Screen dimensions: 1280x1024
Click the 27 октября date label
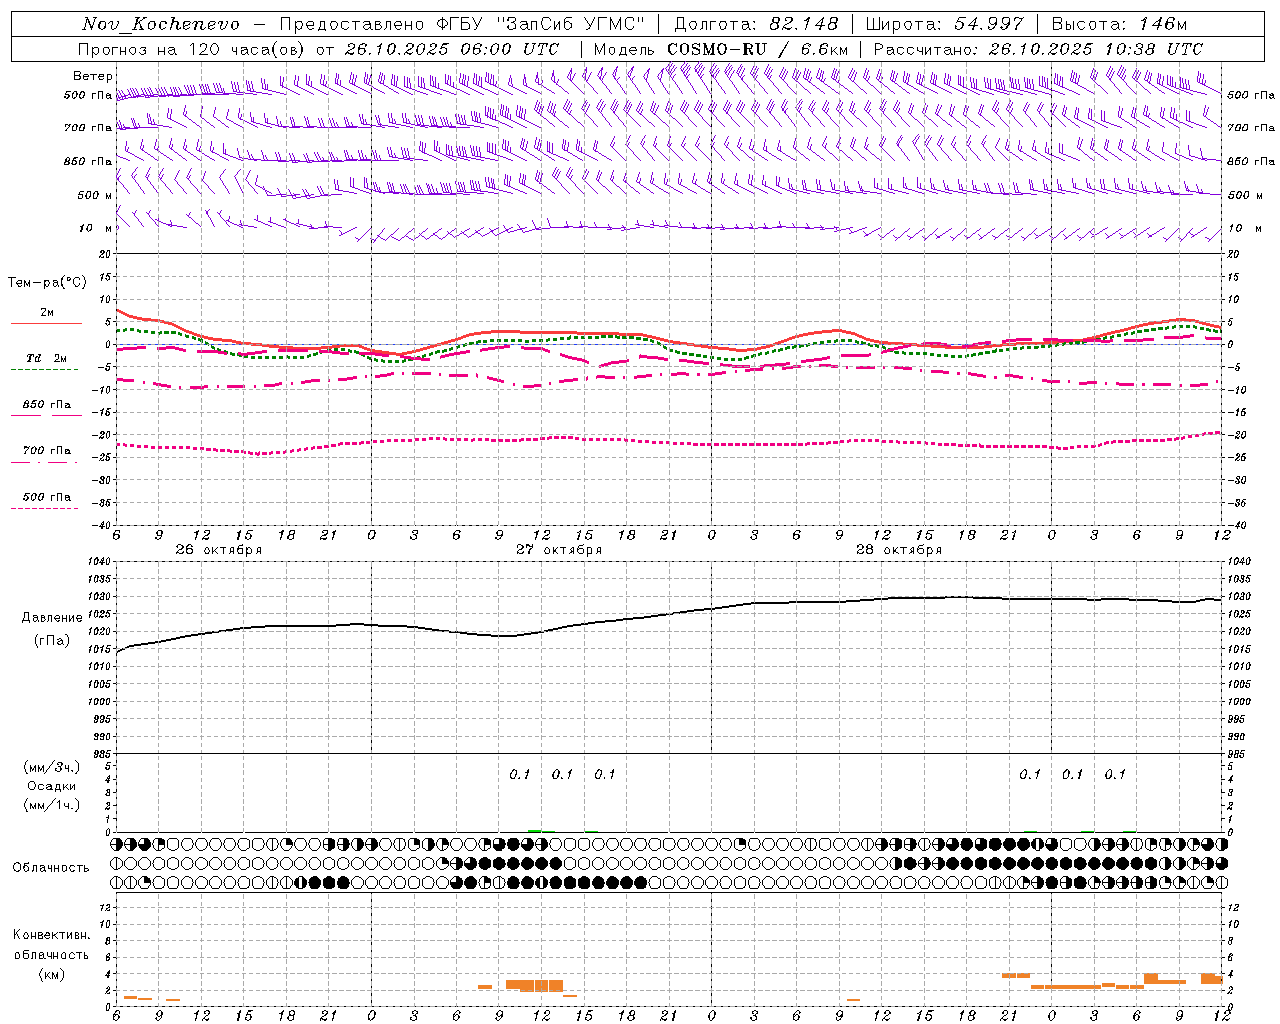(558, 550)
